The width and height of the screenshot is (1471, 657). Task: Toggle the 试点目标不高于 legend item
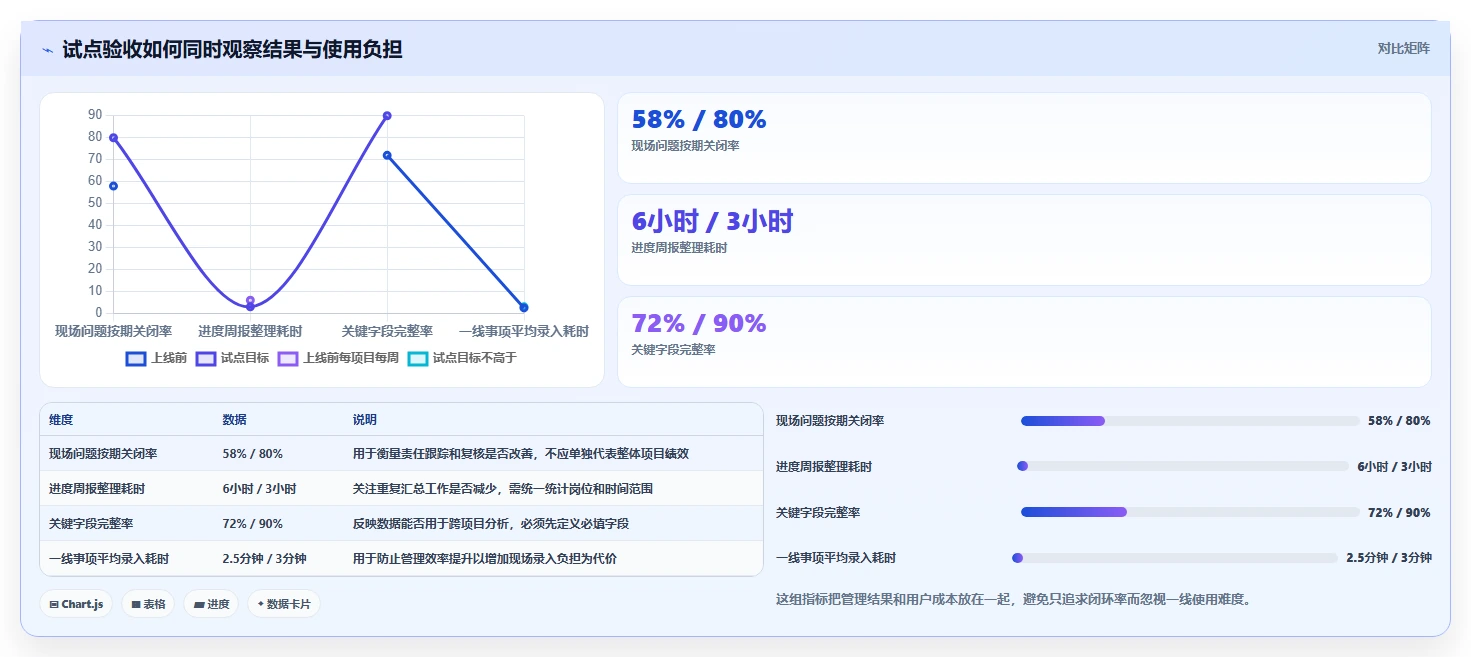(x=463, y=358)
